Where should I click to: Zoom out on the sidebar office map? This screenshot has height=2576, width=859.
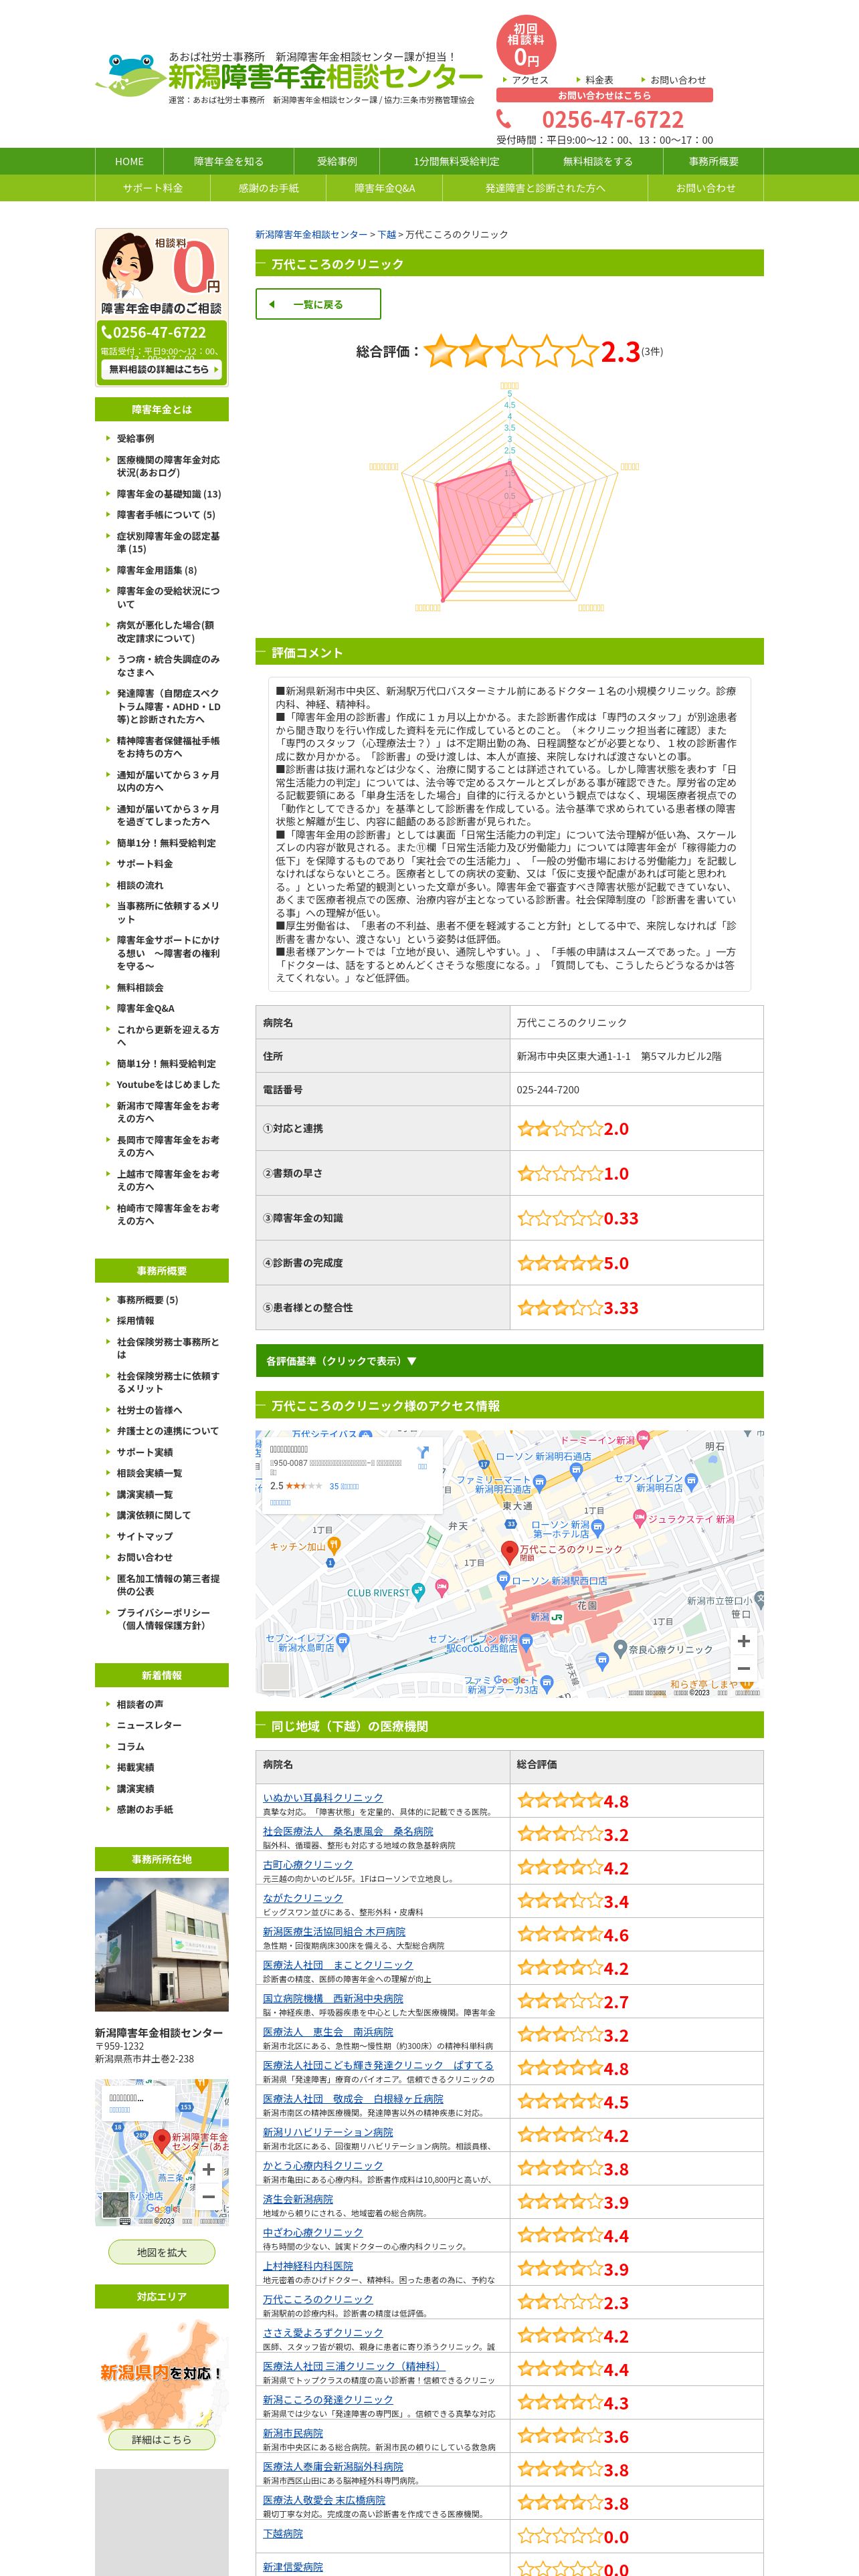(208, 2196)
